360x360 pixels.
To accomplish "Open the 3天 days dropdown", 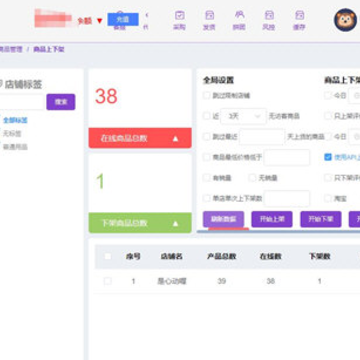I will 243,116.
